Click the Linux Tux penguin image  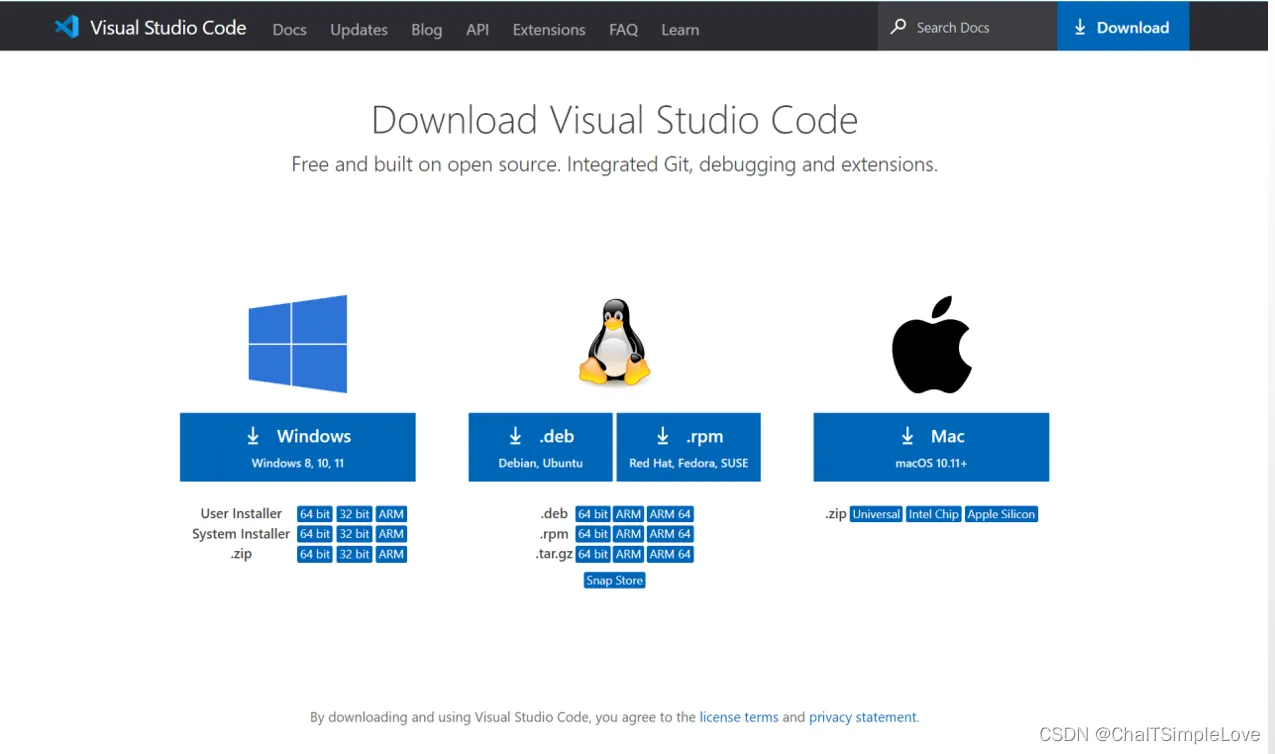(x=614, y=342)
